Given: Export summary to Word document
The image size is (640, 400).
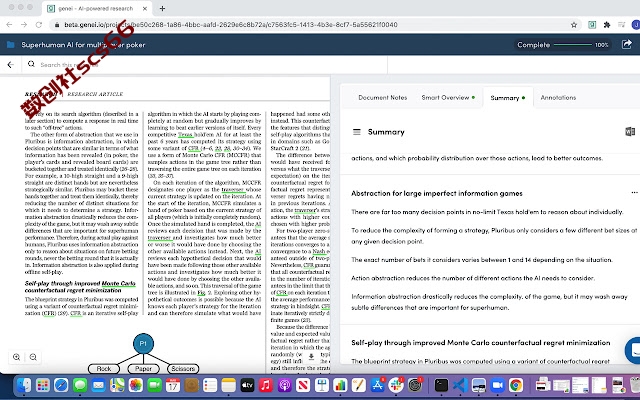Looking at the screenshot, I should click(x=630, y=131).
